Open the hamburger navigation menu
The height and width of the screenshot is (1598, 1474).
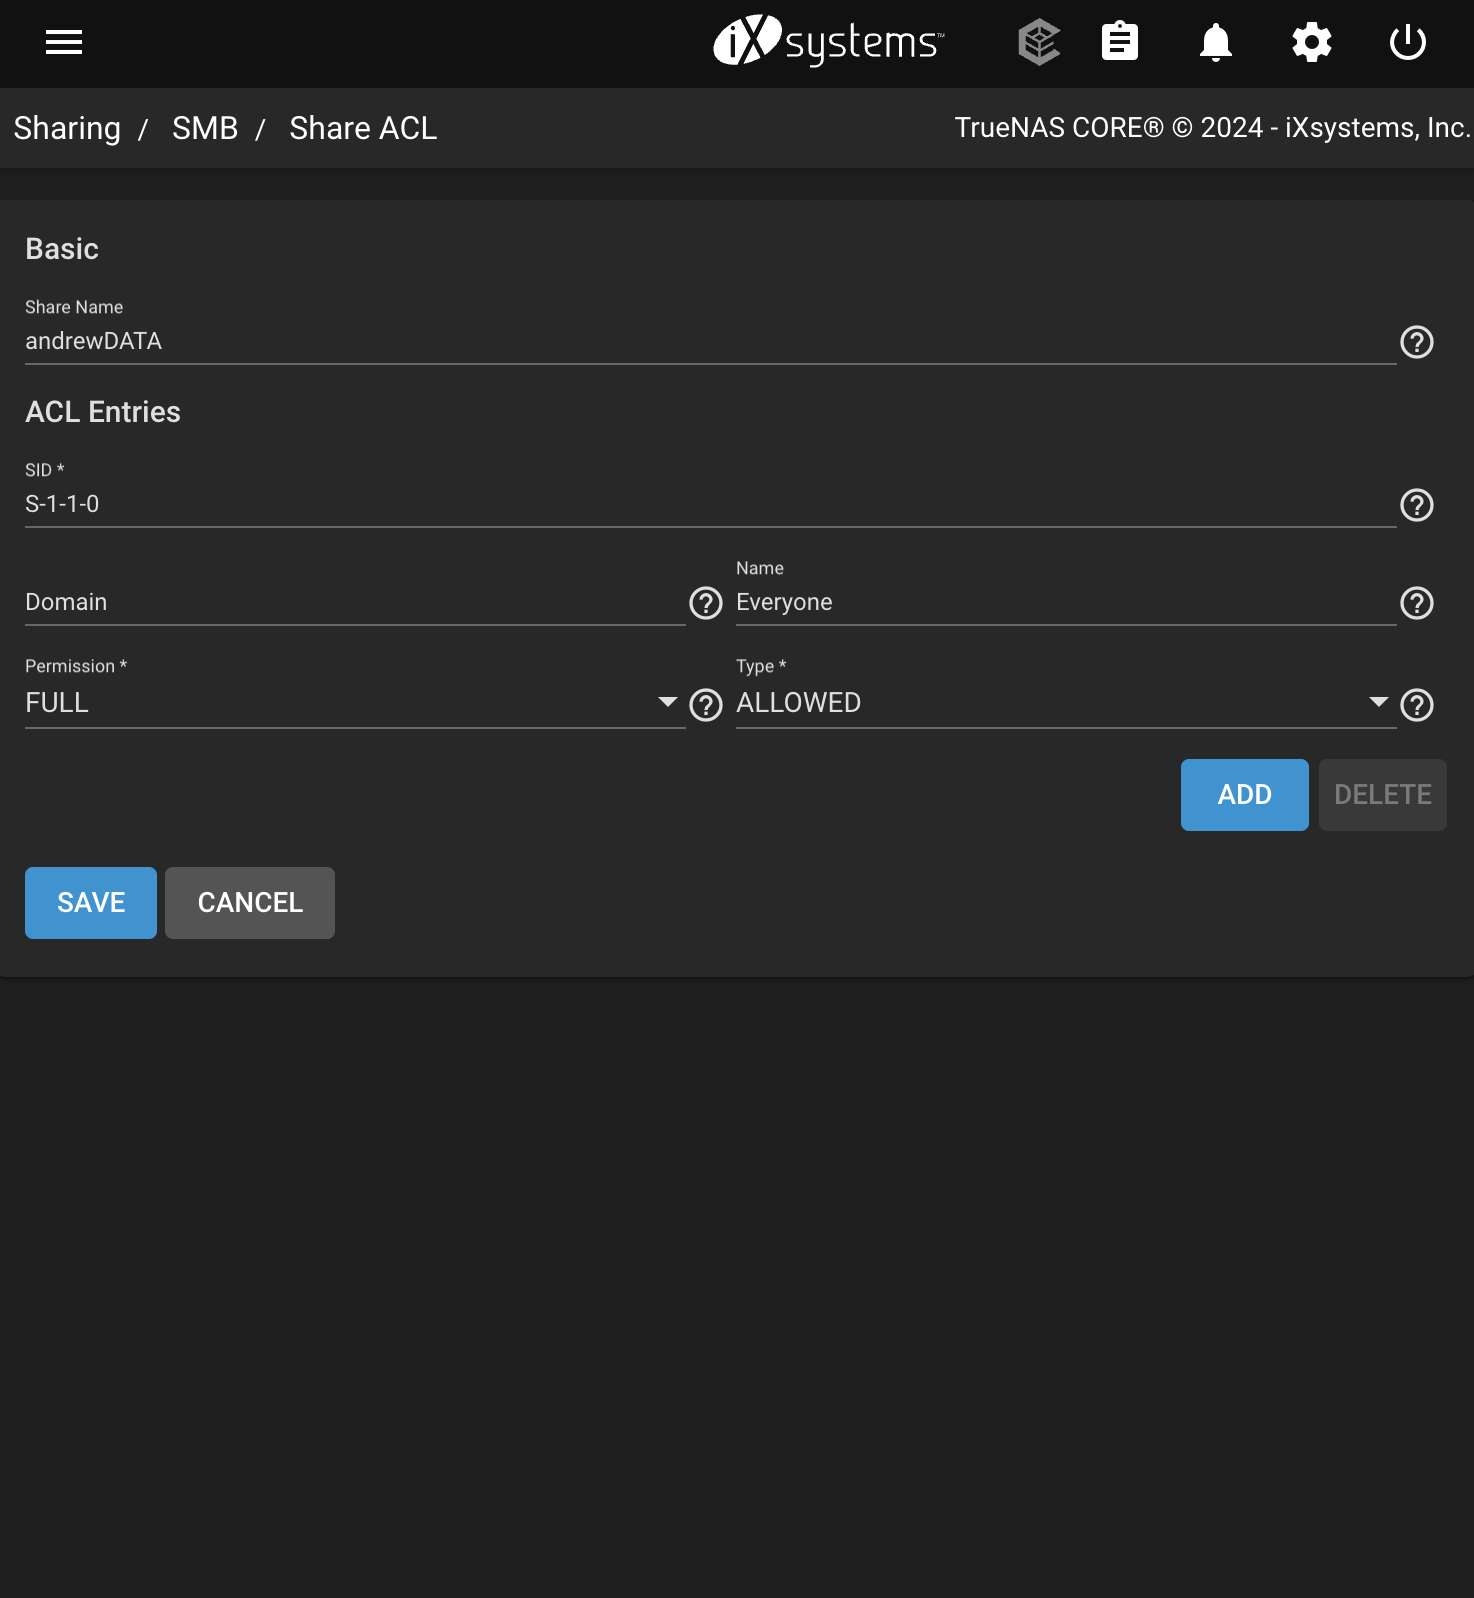pos(64,42)
